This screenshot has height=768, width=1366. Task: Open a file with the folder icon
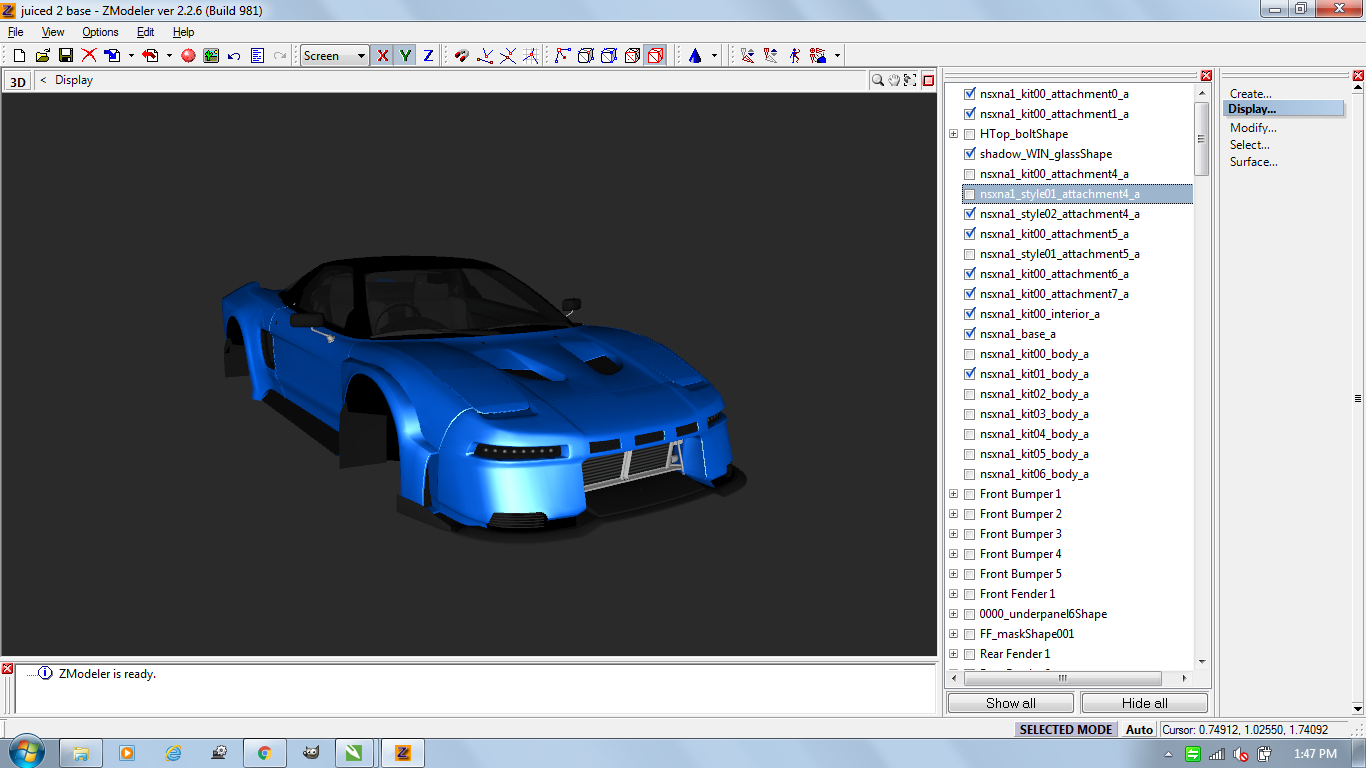pyautogui.click(x=43, y=56)
